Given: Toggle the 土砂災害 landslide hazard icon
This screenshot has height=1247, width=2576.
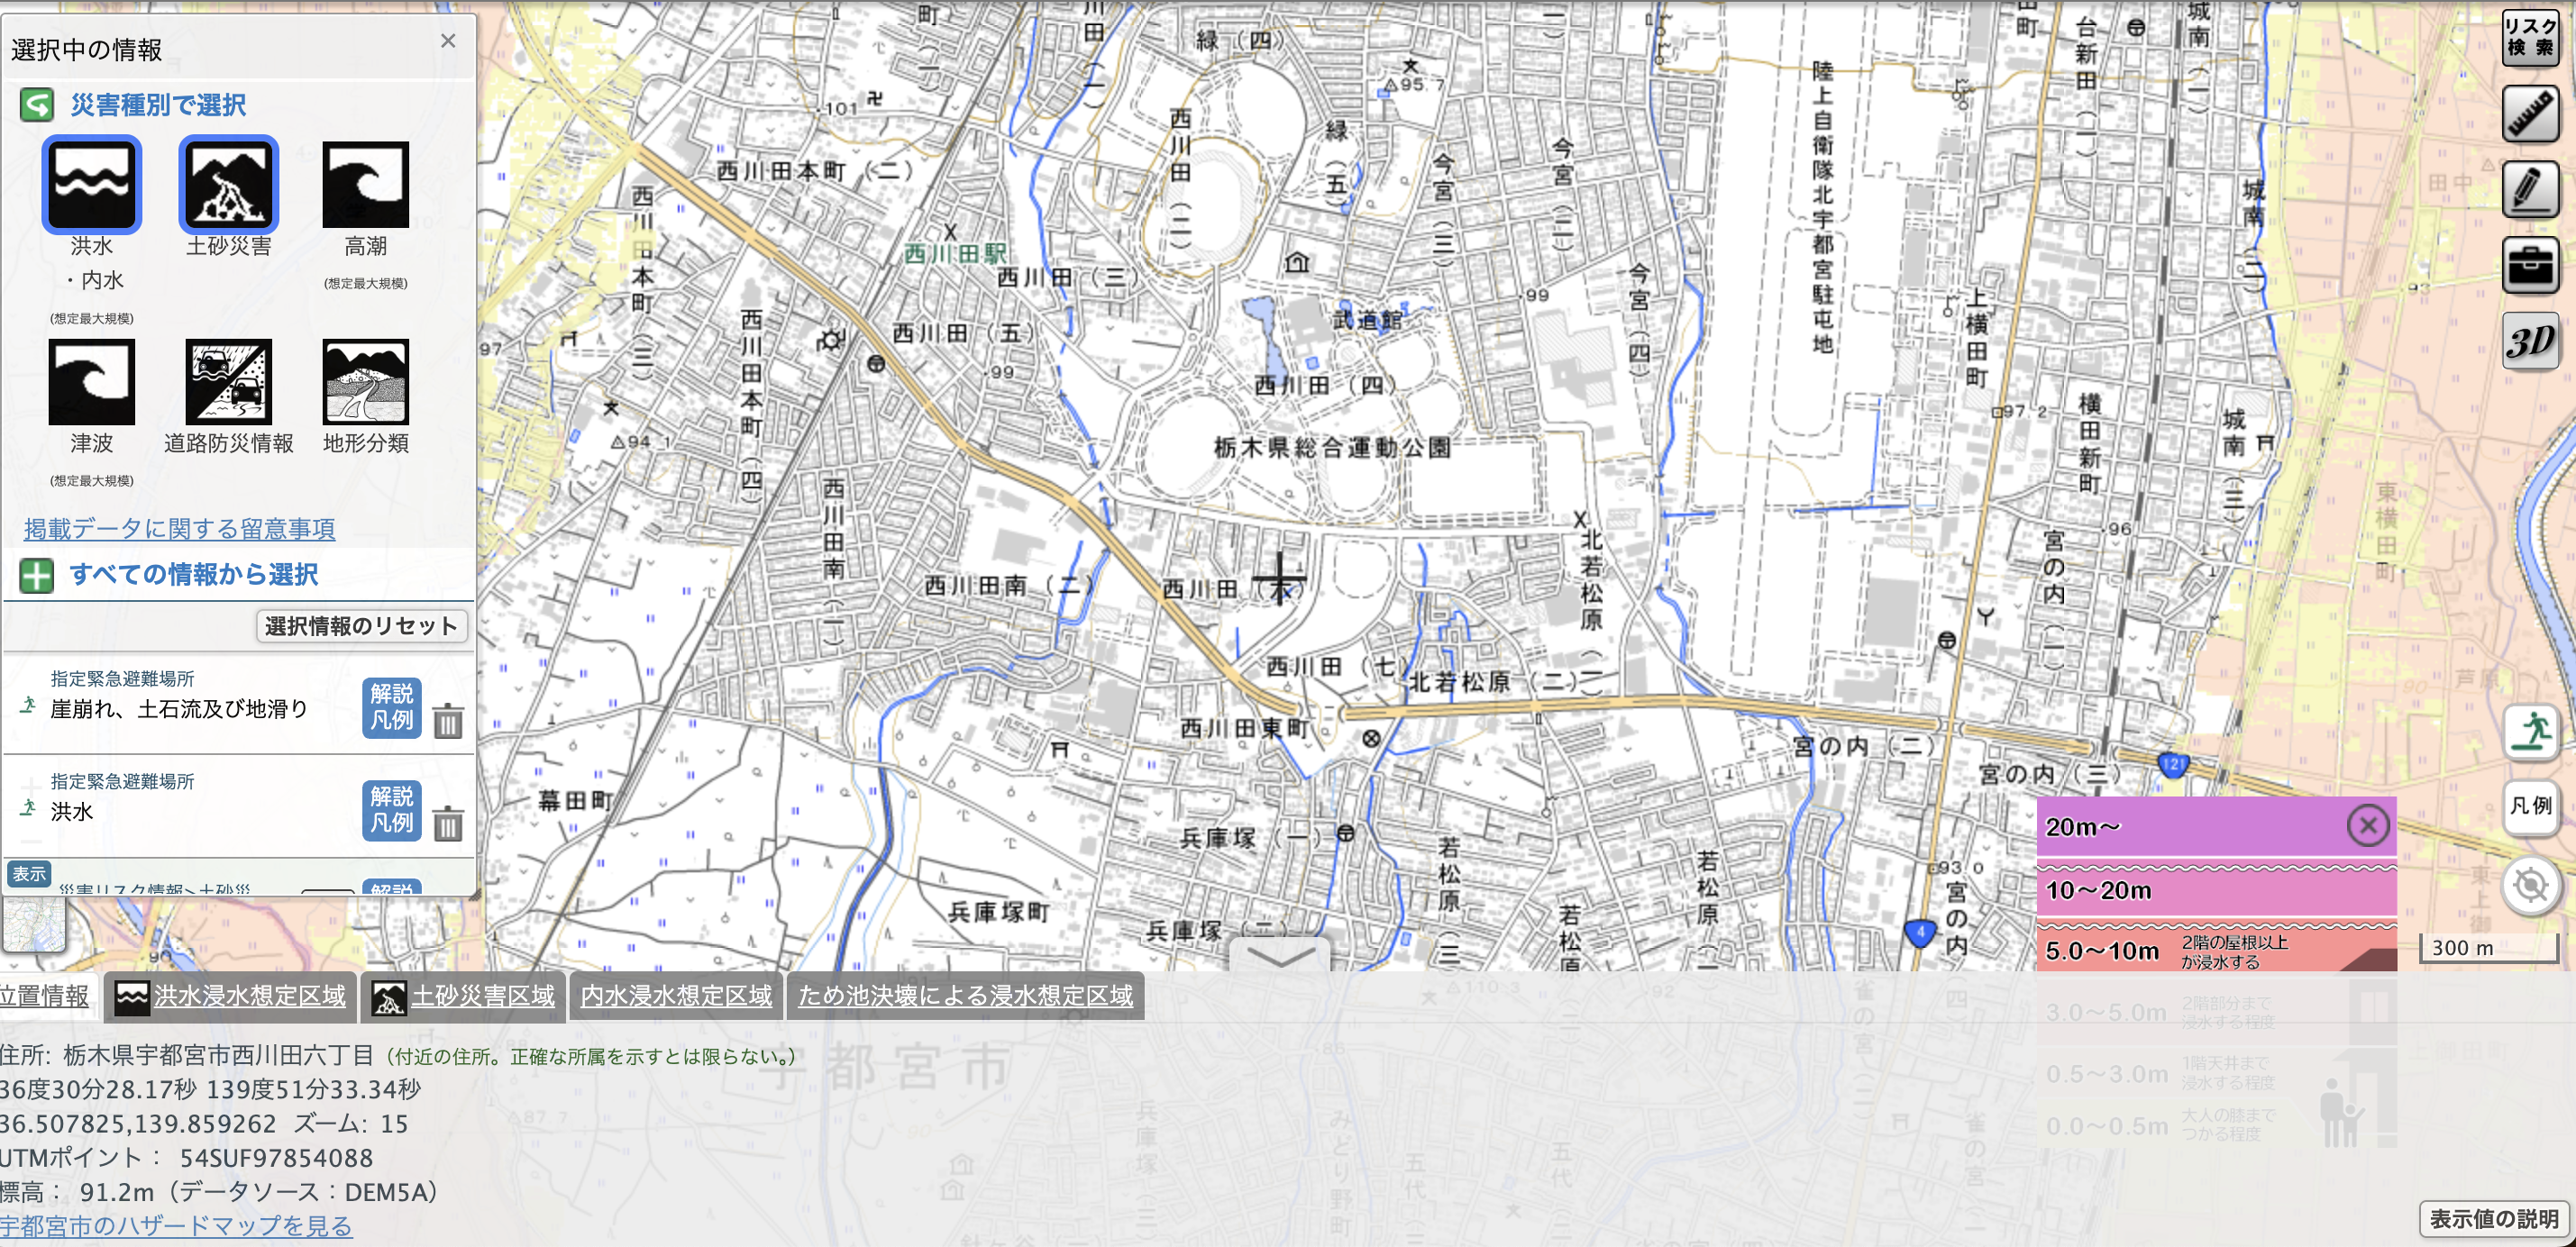Looking at the screenshot, I should click(x=228, y=185).
